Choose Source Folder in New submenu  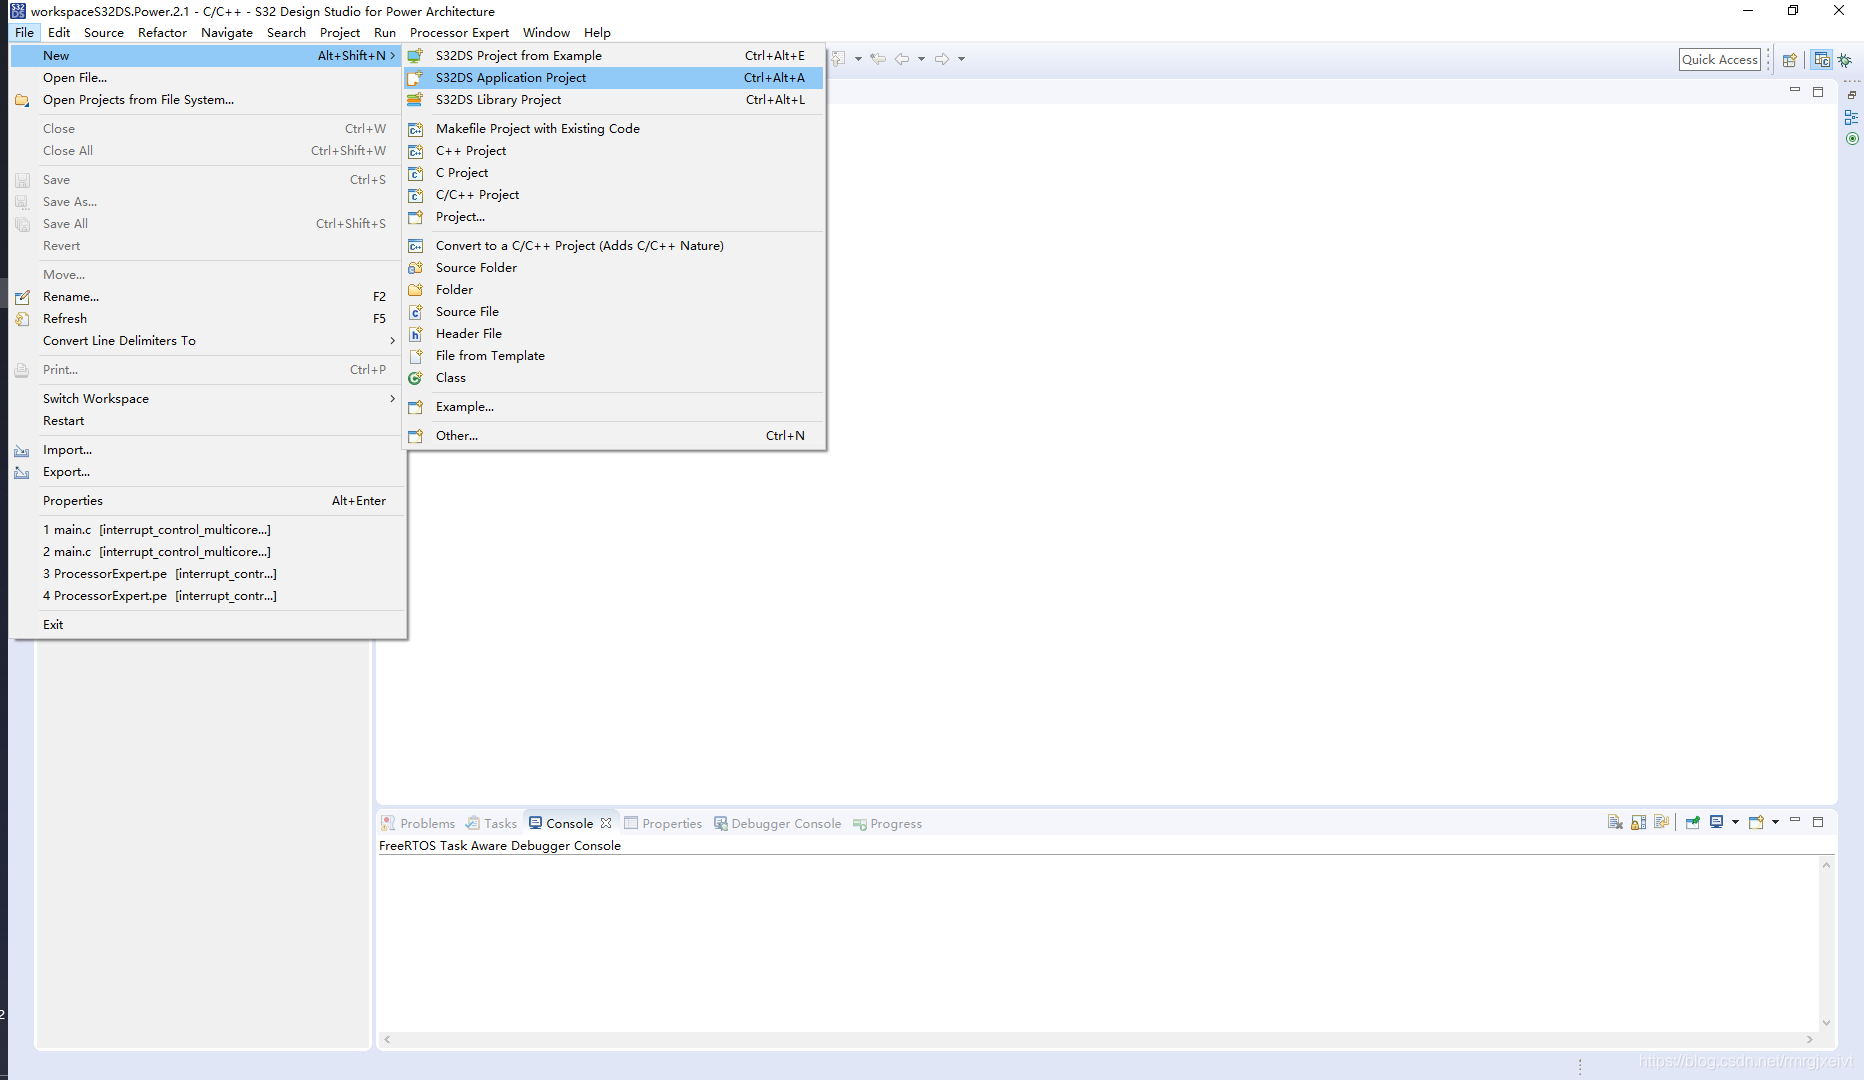point(614,267)
